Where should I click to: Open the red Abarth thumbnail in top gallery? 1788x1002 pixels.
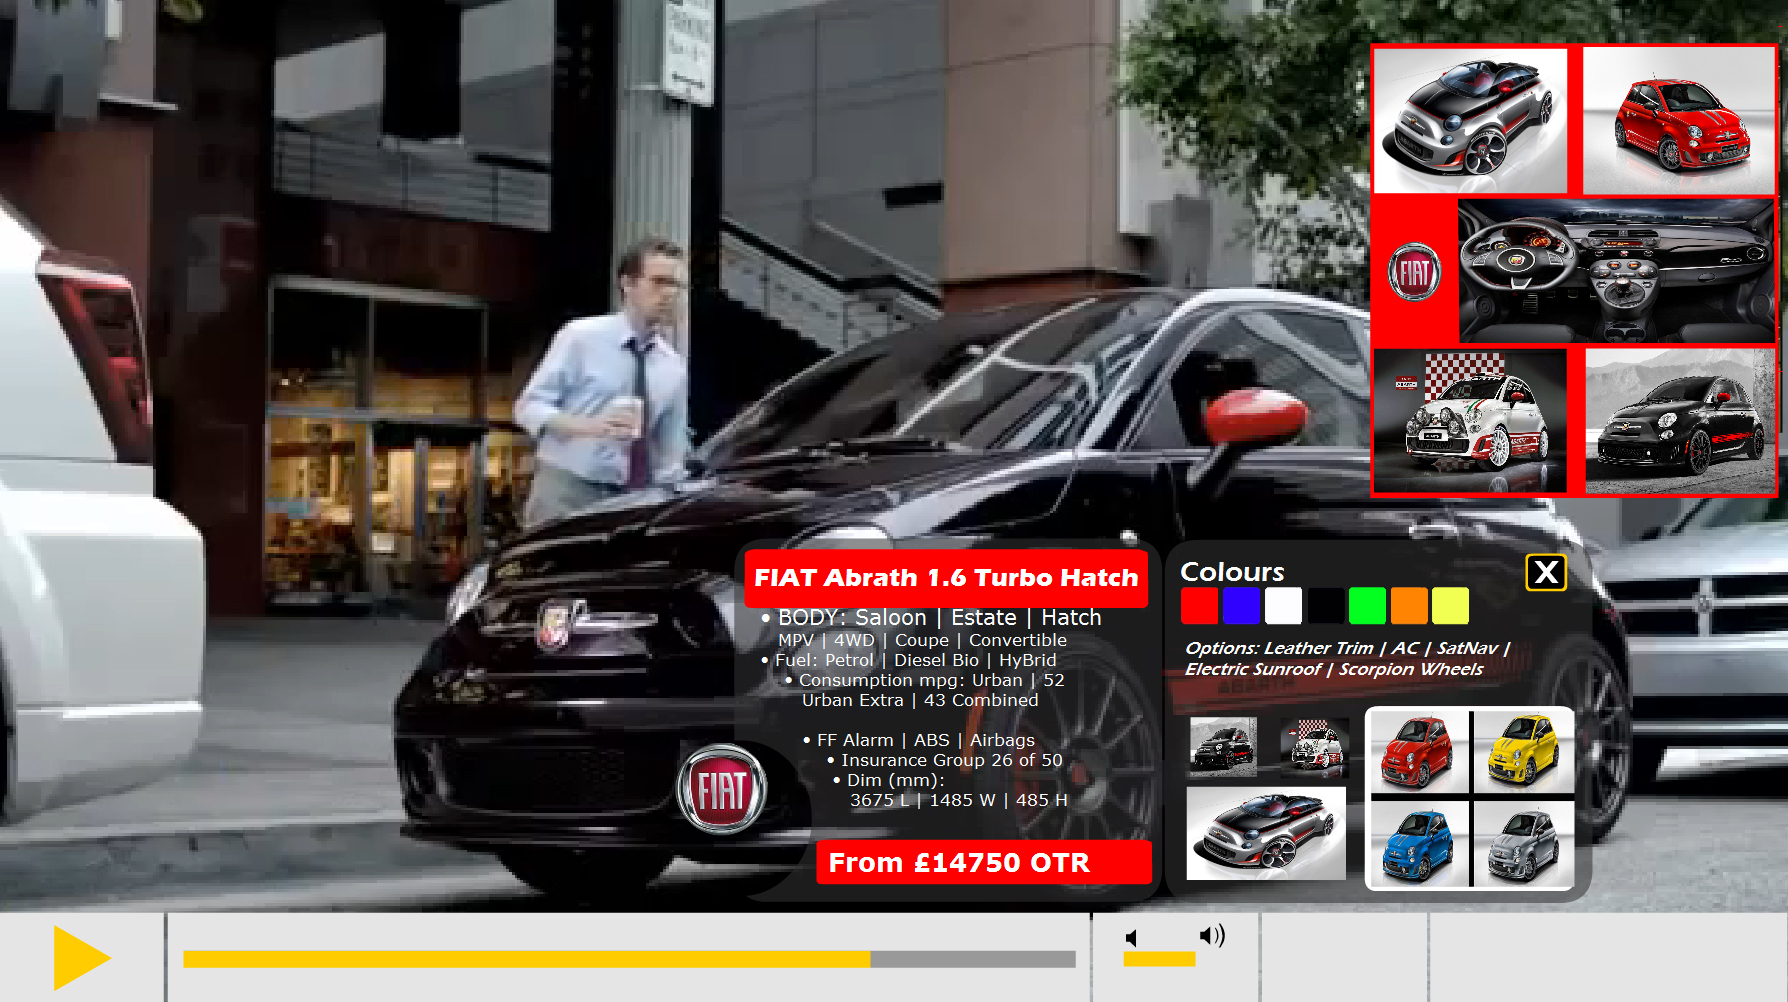[x=1678, y=120]
